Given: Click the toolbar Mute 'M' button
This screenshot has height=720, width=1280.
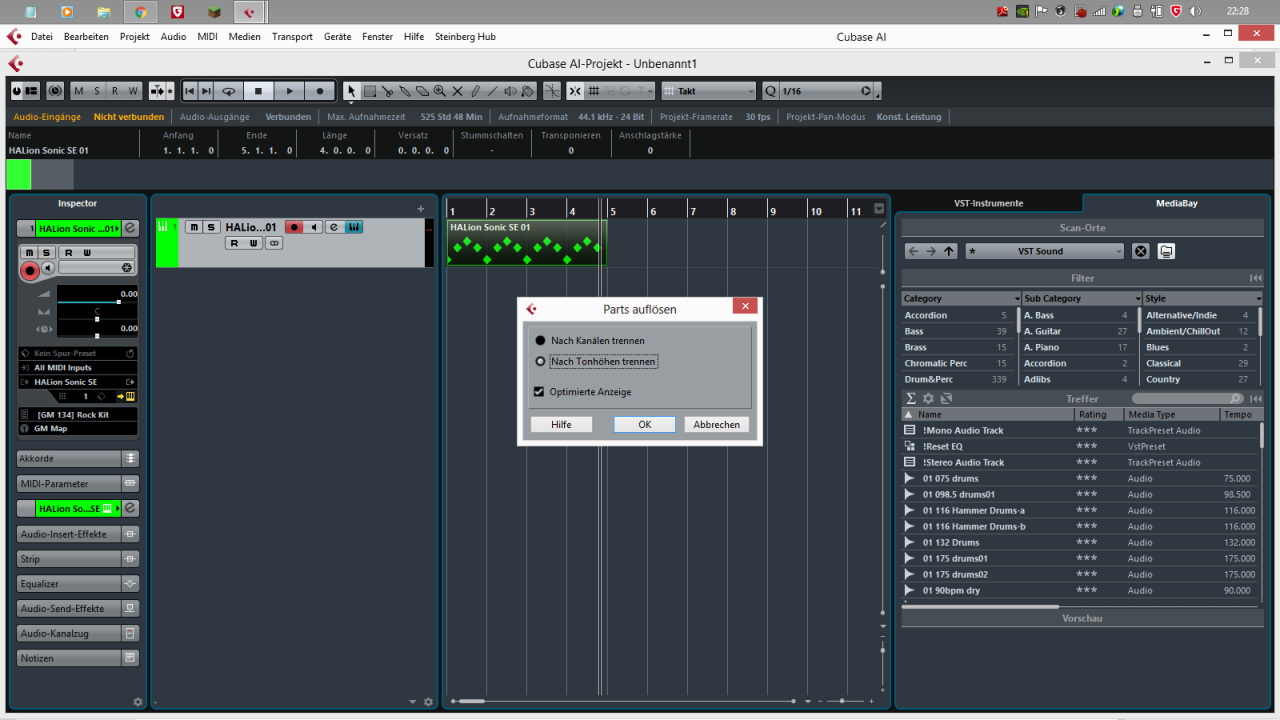Looking at the screenshot, I should 79,91.
